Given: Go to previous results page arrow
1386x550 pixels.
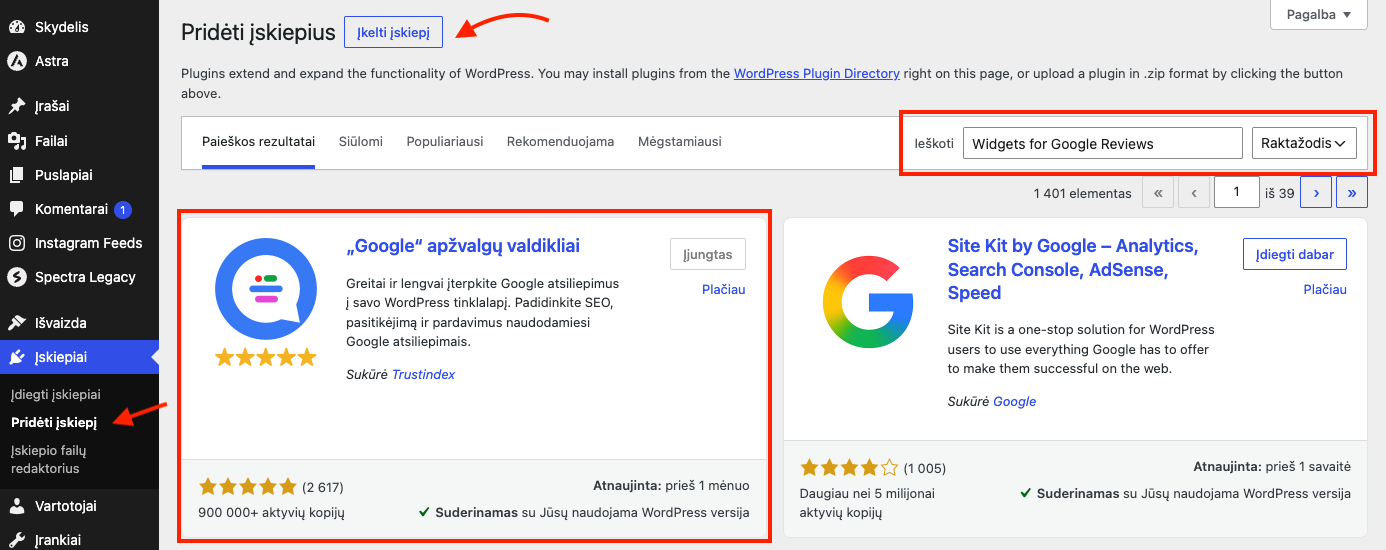Looking at the screenshot, I should coord(1194,193).
